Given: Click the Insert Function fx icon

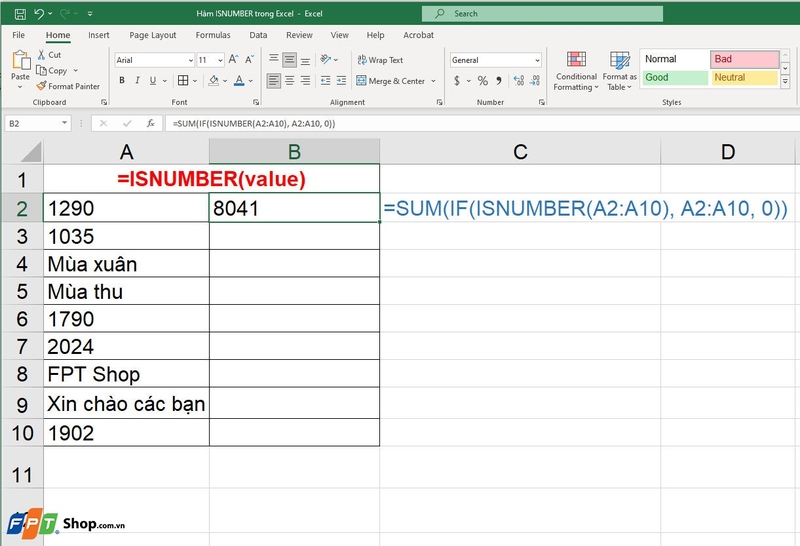Looking at the screenshot, I should pos(151,123).
